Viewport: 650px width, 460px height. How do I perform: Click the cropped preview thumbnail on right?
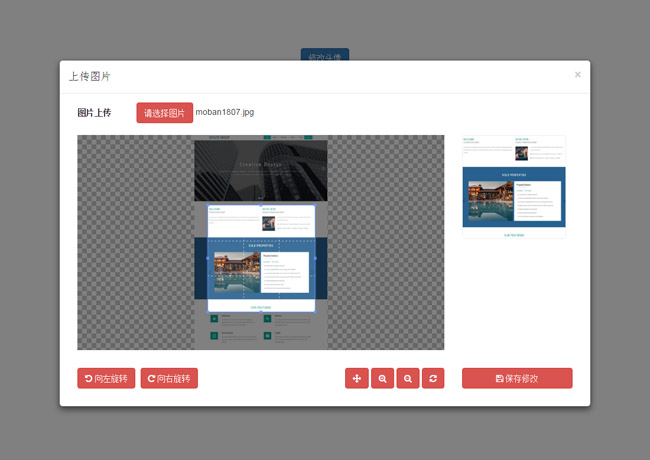(x=514, y=187)
